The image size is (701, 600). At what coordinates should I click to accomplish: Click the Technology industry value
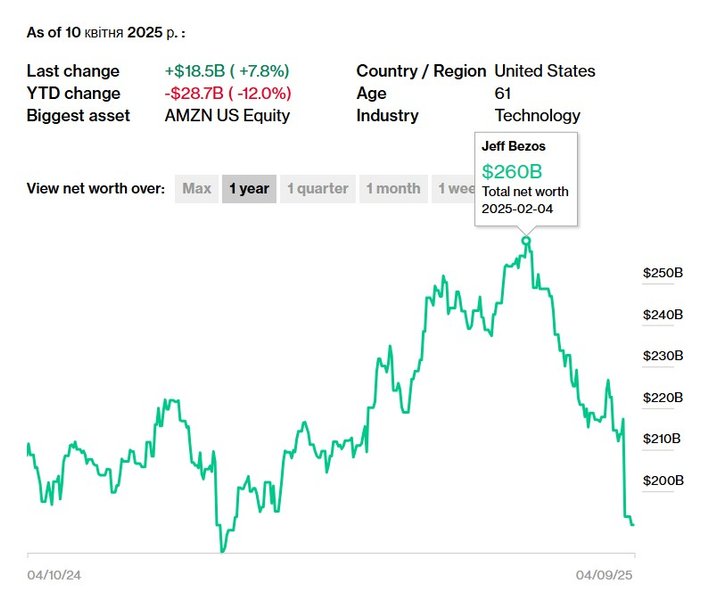(x=537, y=115)
